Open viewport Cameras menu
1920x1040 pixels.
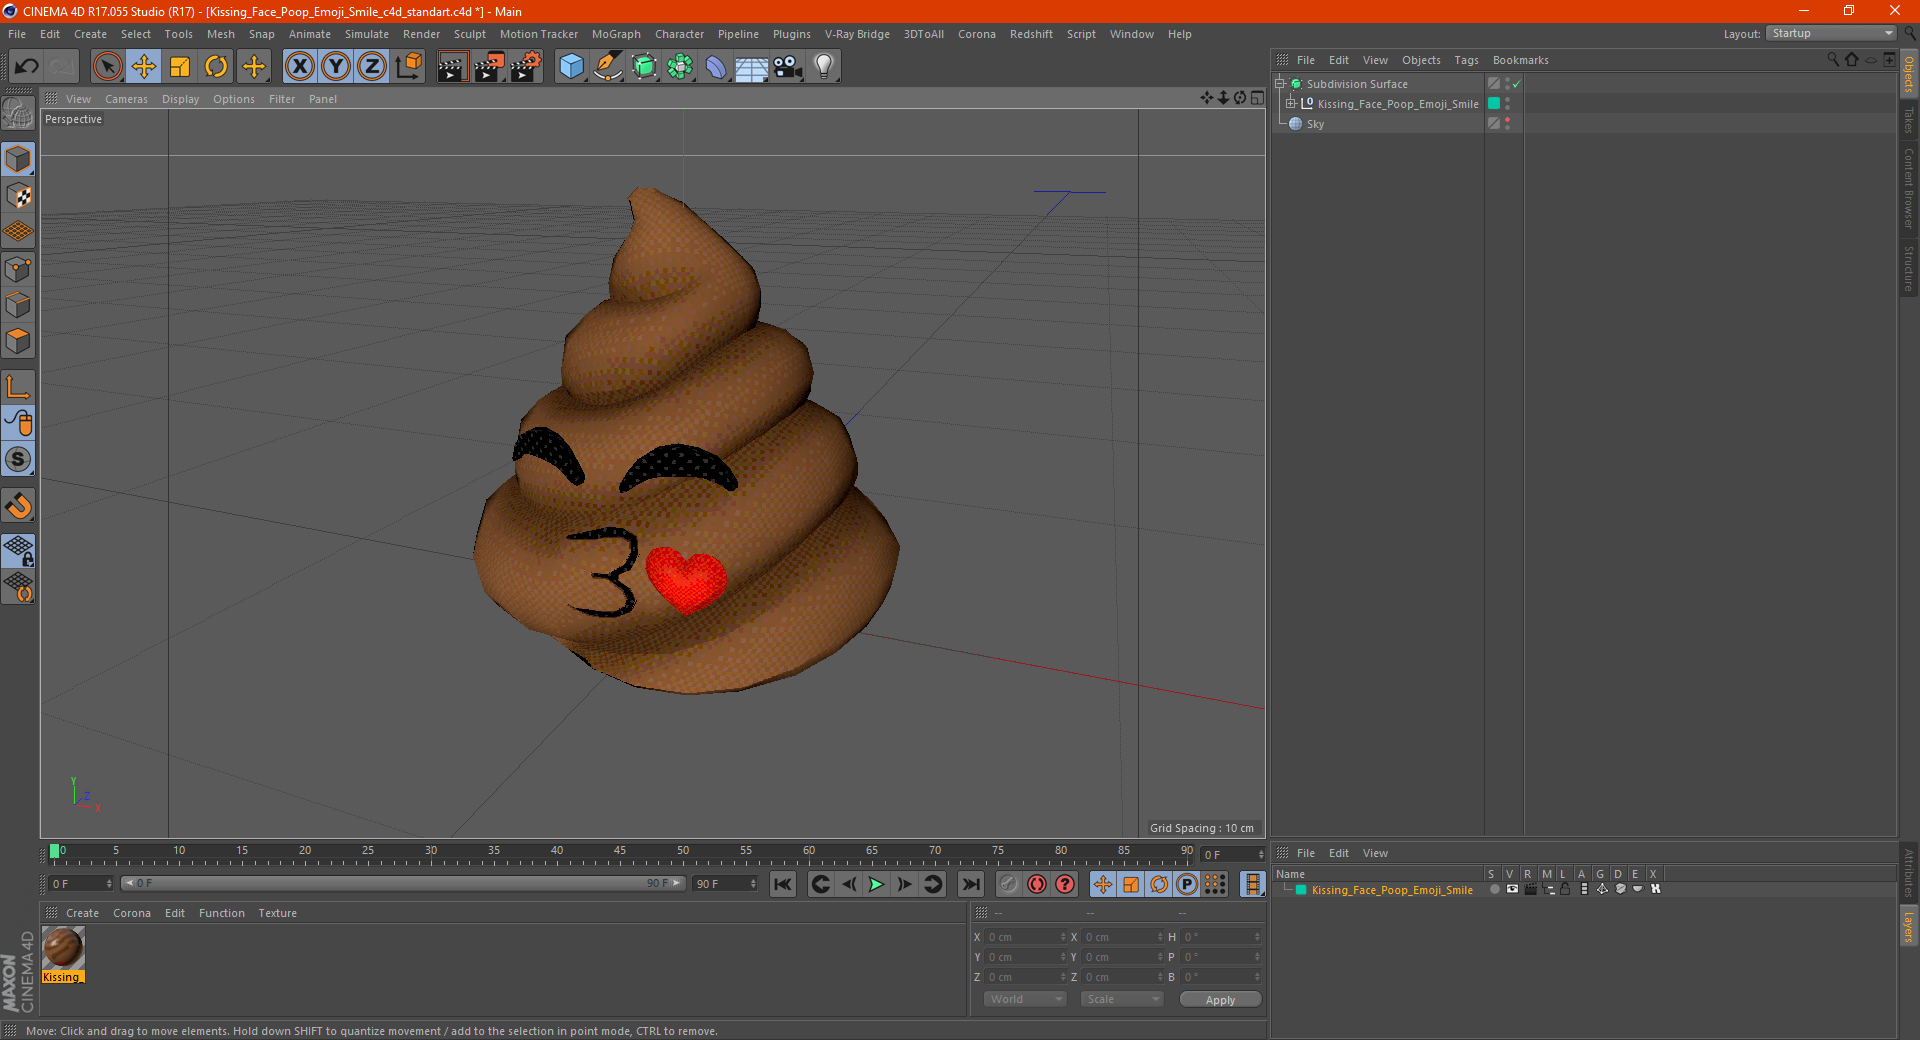click(x=126, y=99)
